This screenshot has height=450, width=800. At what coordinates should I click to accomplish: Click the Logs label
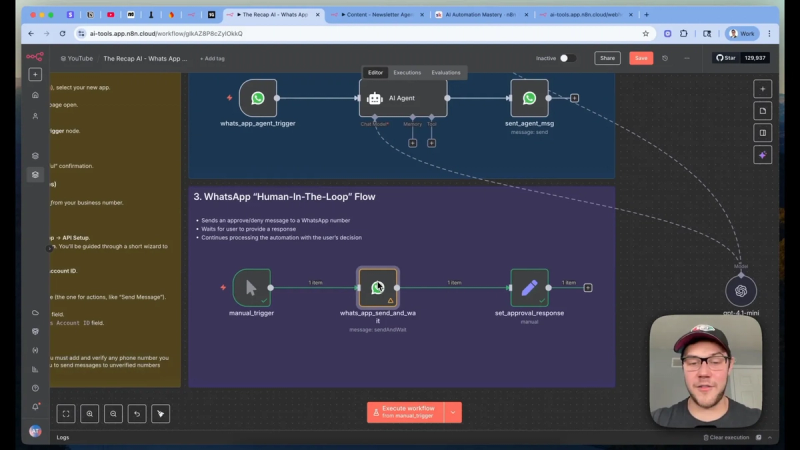tap(63, 437)
